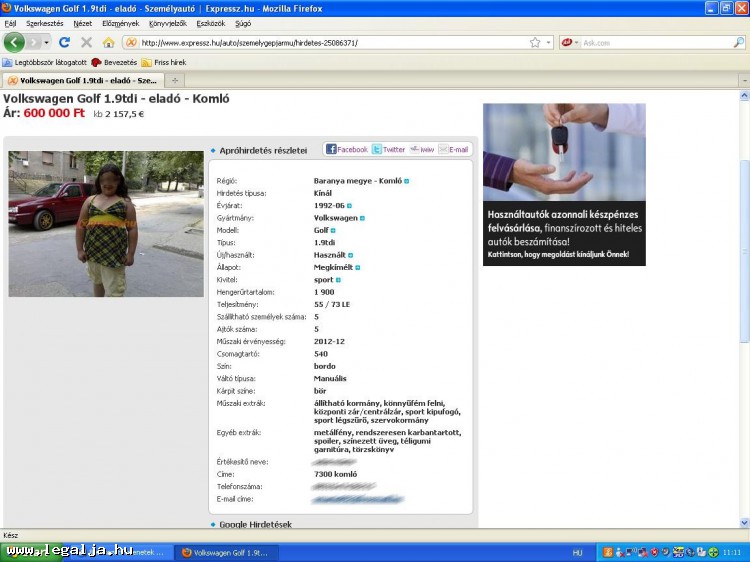Open the back/forward history dropdown arrow

coord(45,43)
